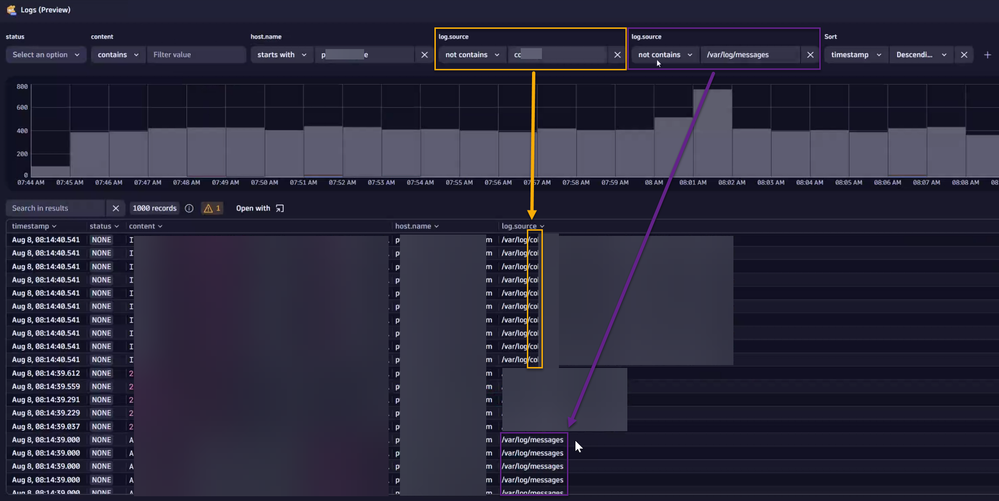The width and height of the screenshot is (999, 501).
Task: Remove the Sort setting with X
Action: [964, 55]
